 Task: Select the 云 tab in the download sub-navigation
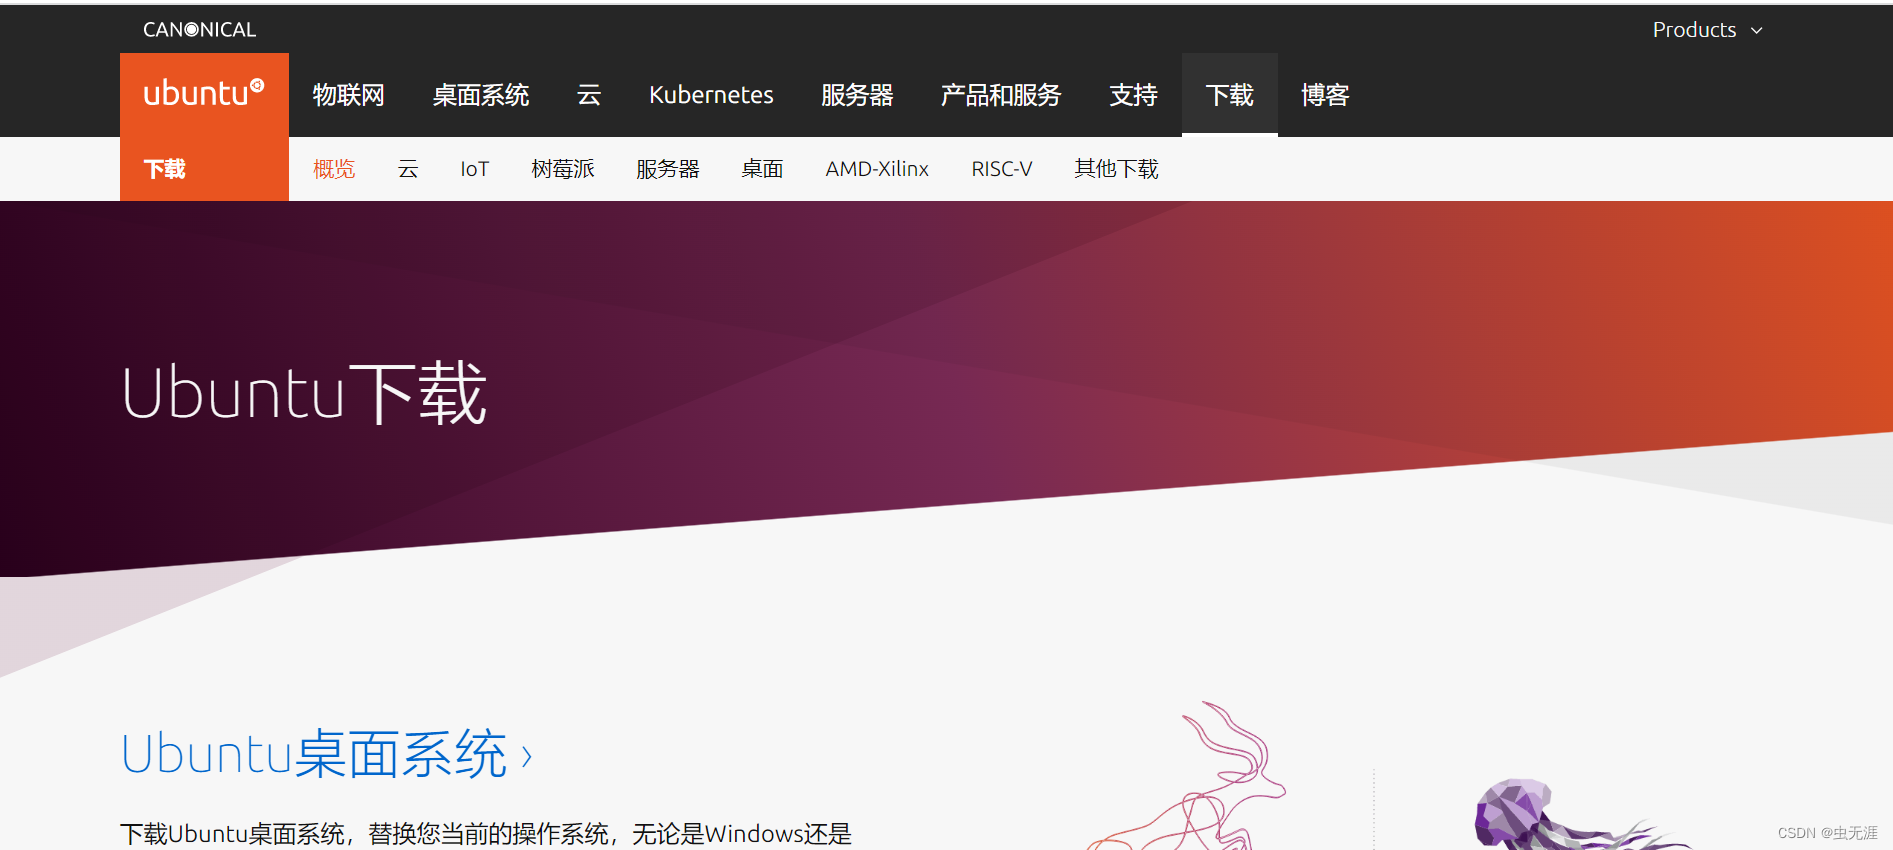pos(408,169)
